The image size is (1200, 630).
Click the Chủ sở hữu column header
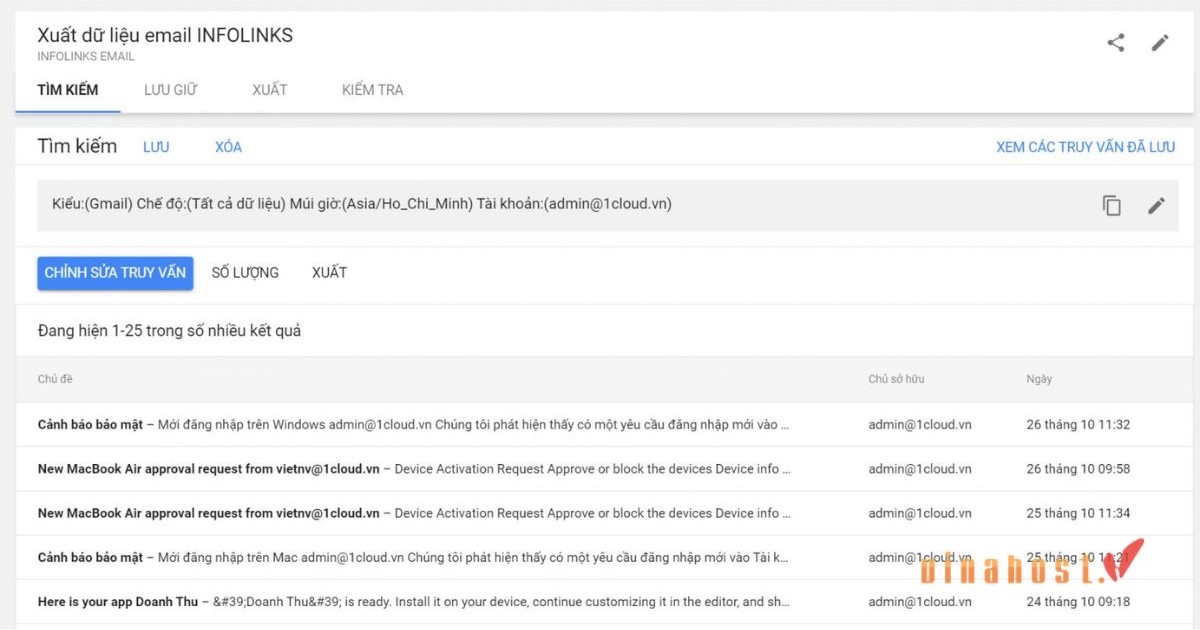tap(896, 379)
